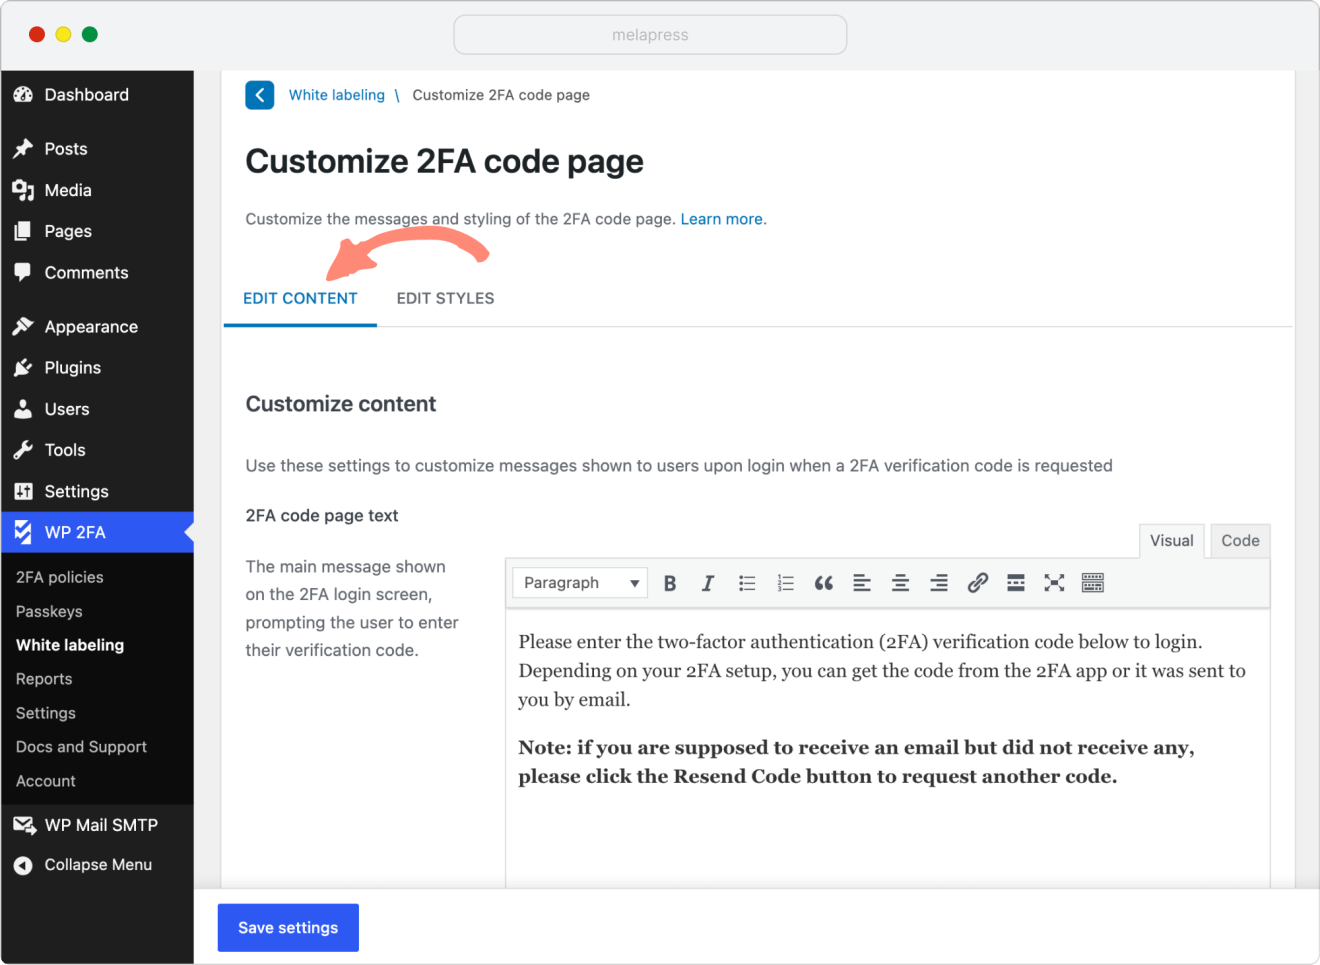
Task: Click the blue back arrow icon
Action: (x=260, y=95)
